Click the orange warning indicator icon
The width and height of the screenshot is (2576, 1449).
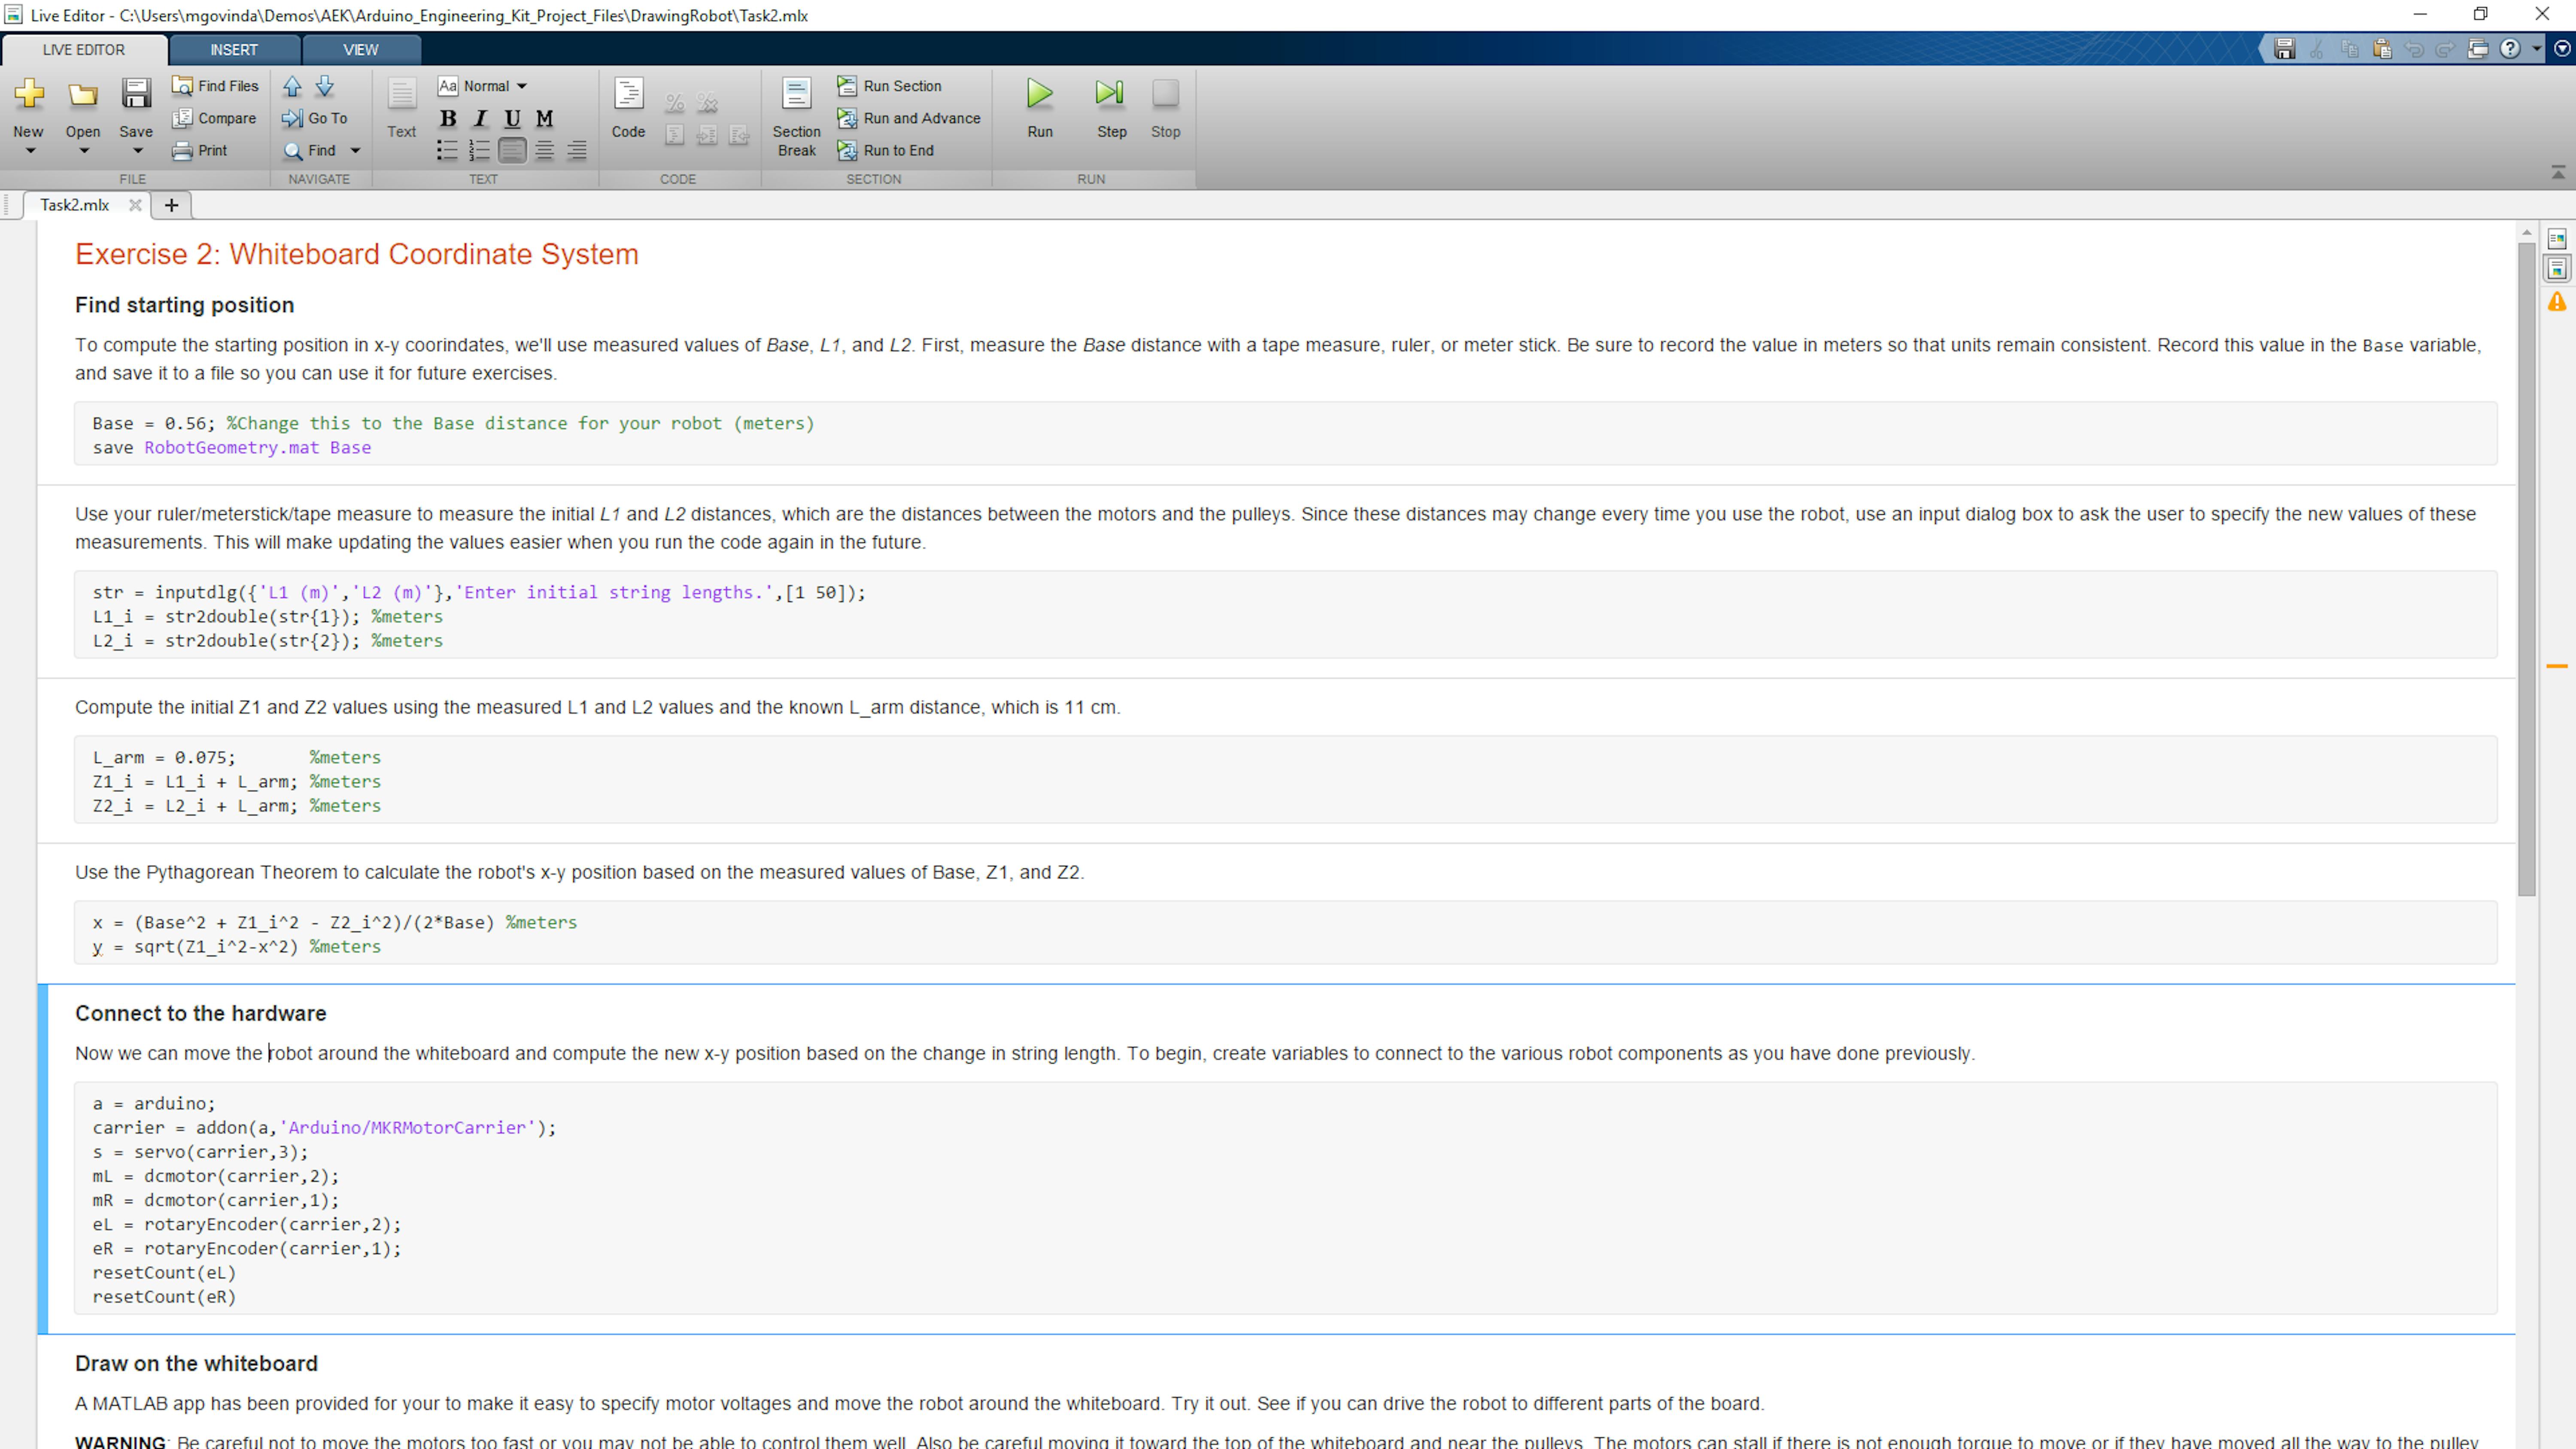[x=2557, y=302]
